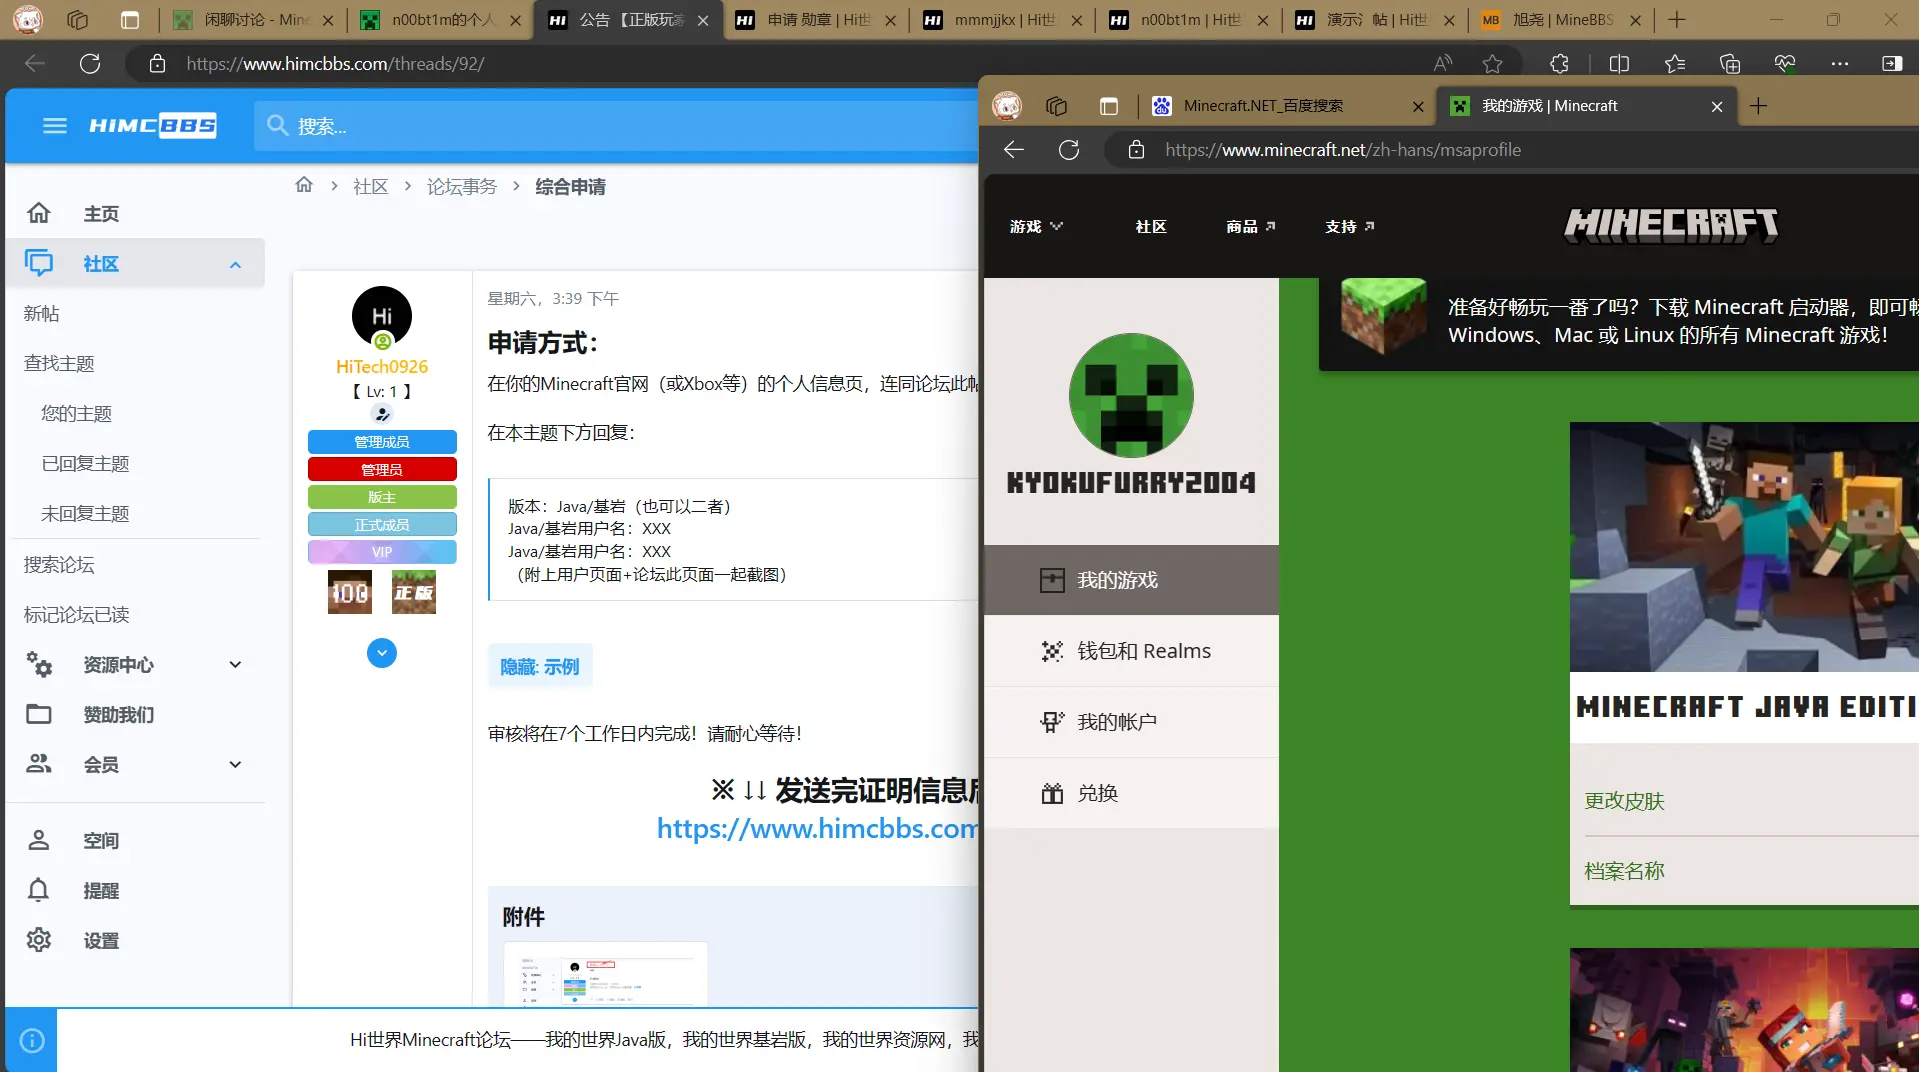Click the breadcrumb home icon above the post
1919x1072 pixels.
click(304, 185)
